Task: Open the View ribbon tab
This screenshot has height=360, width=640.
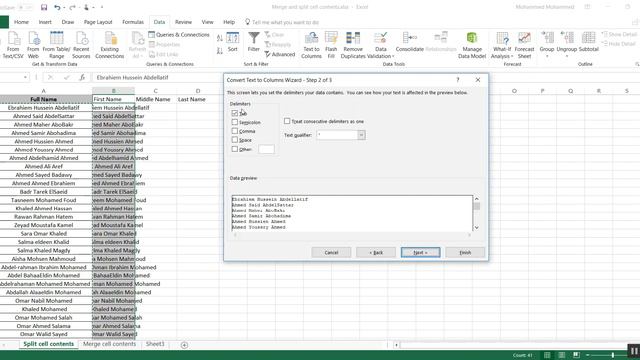Action: pos(207,22)
